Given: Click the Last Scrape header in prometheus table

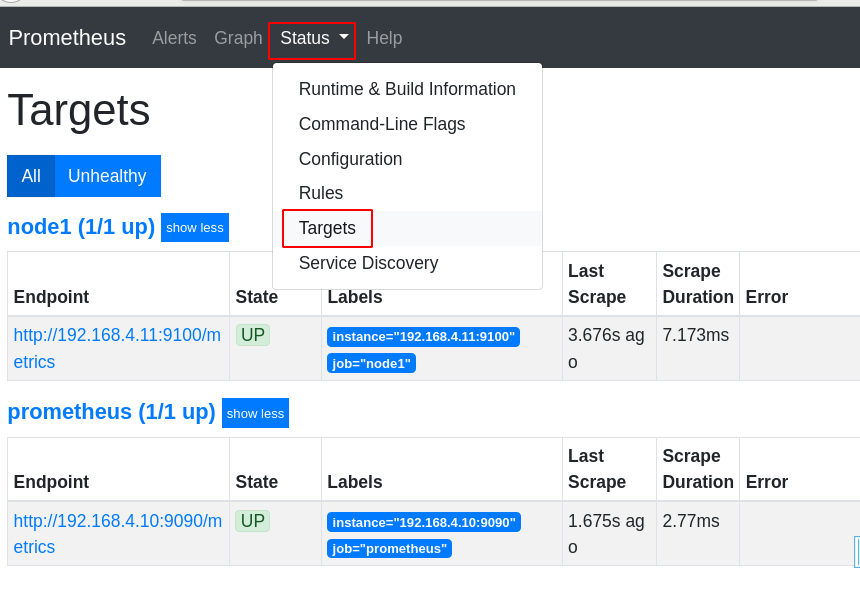Looking at the screenshot, I should coord(597,469).
